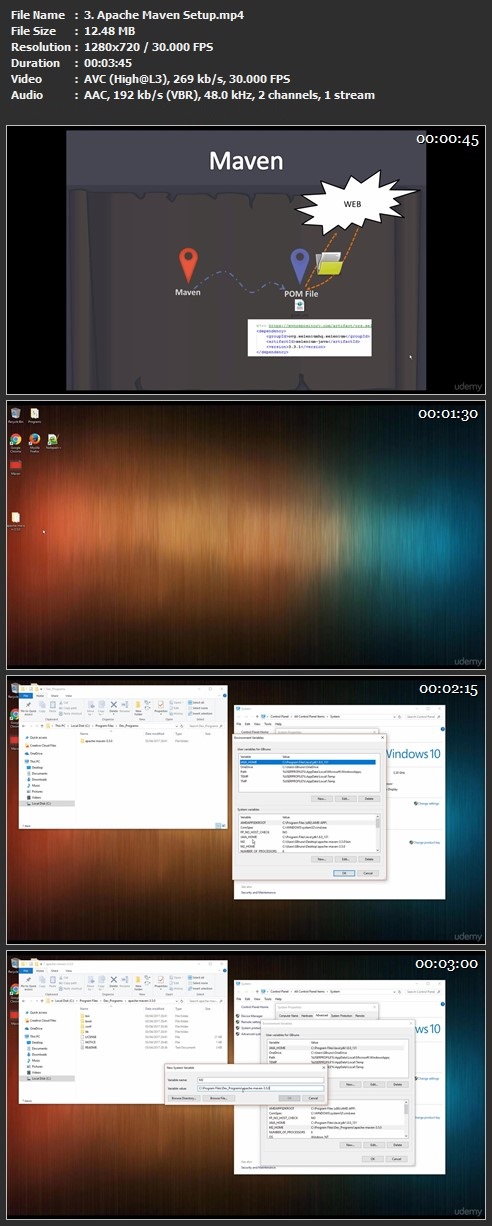Switch to the Remote tab in System Properties
This screenshot has width=492, height=1226.
click(360, 1016)
